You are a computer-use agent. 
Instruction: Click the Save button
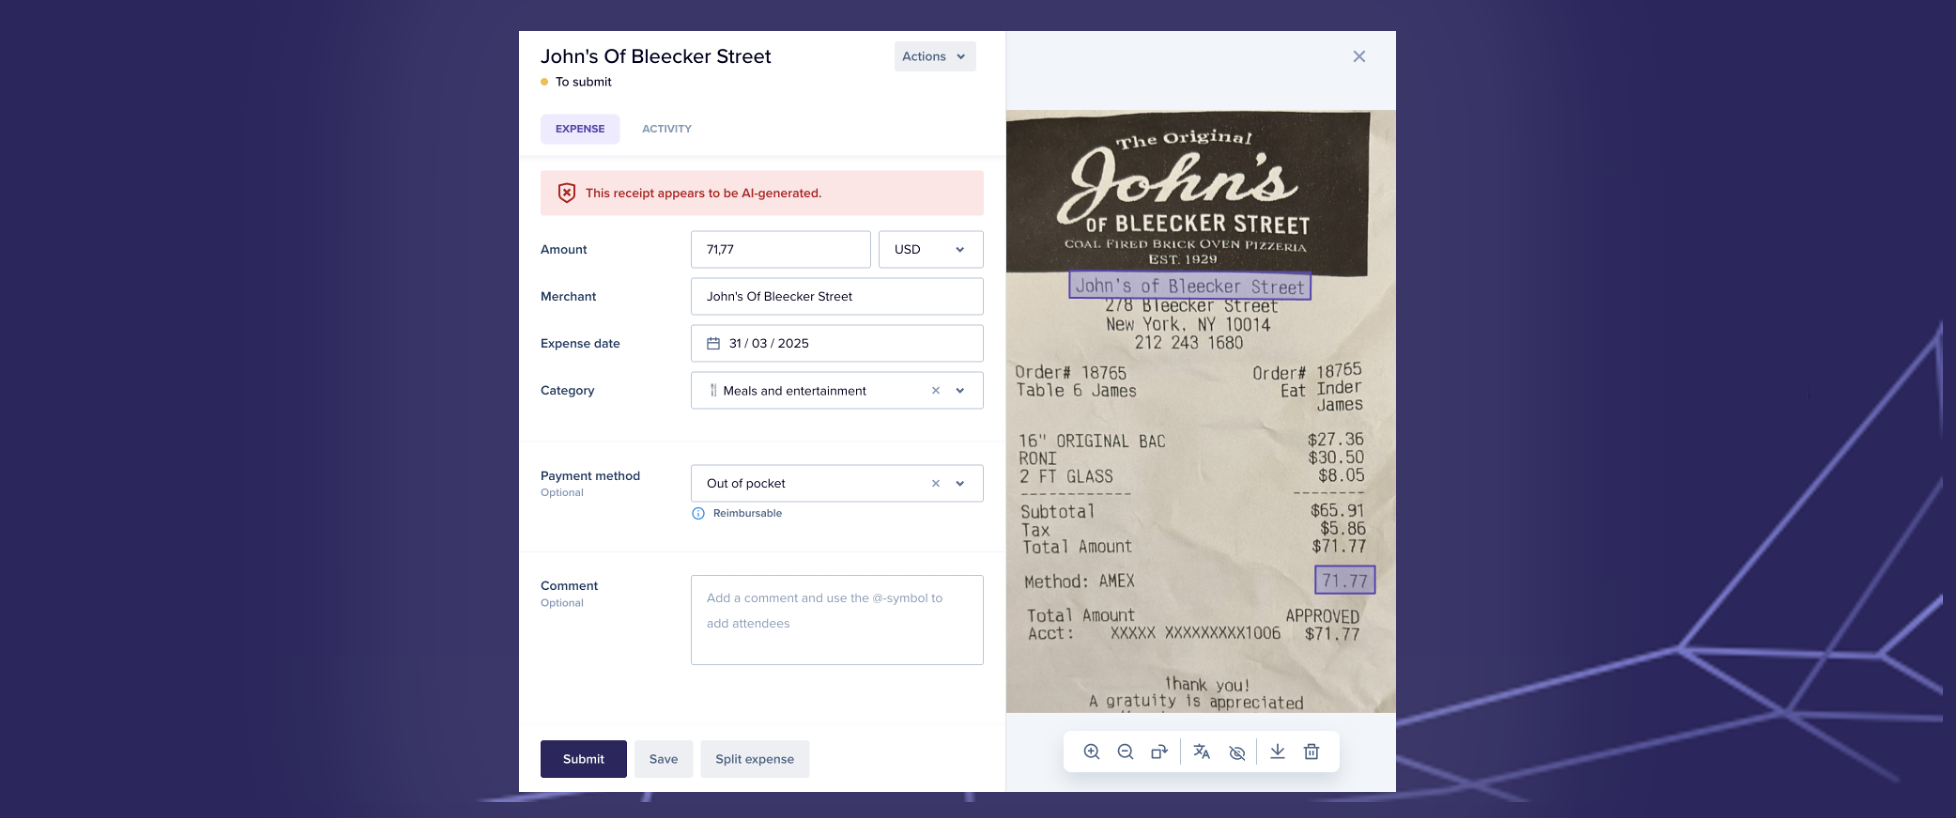click(x=664, y=759)
